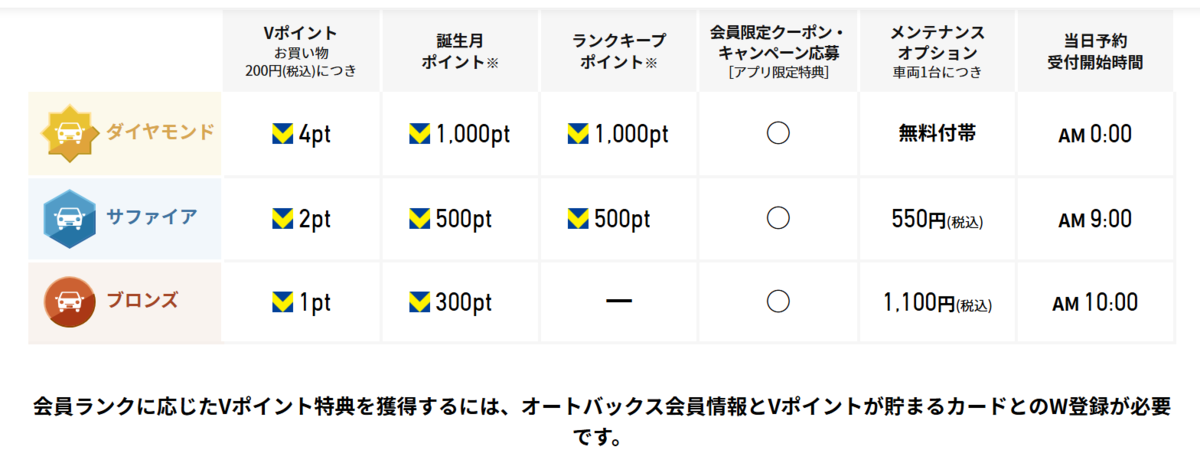Click the dash in Bronze rank-keep cell
Screen dimensions: 1200x463
pyautogui.click(x=620, y=301)
